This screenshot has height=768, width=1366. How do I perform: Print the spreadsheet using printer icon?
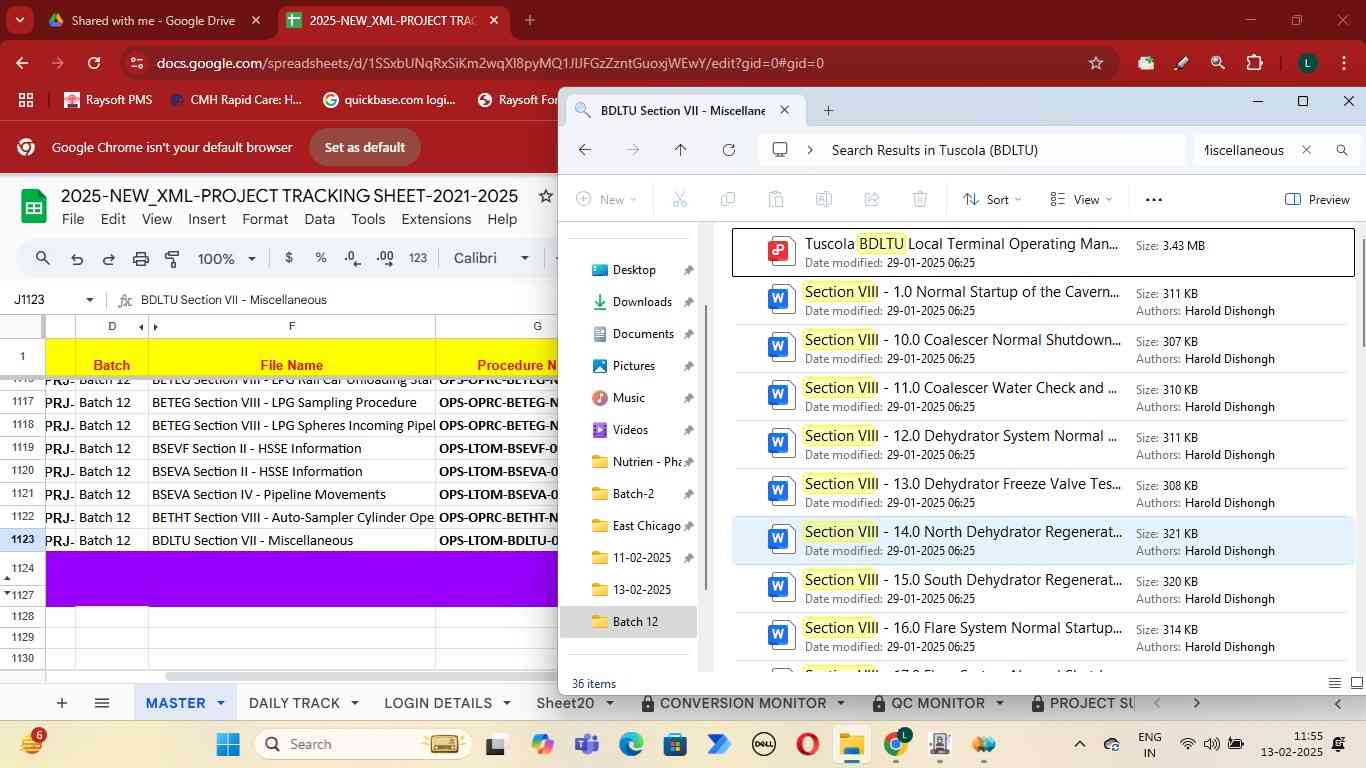coord(141,258)
